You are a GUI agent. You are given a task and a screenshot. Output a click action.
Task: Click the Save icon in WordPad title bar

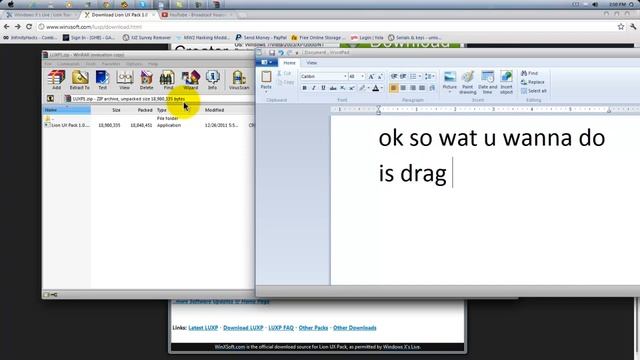pos(272,53)
